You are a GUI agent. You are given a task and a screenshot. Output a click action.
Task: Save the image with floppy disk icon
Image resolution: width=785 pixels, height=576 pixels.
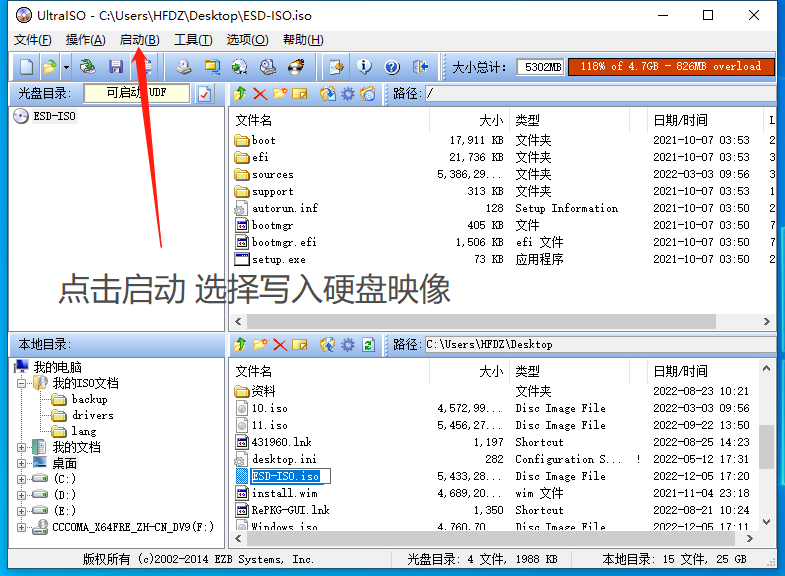116,67
